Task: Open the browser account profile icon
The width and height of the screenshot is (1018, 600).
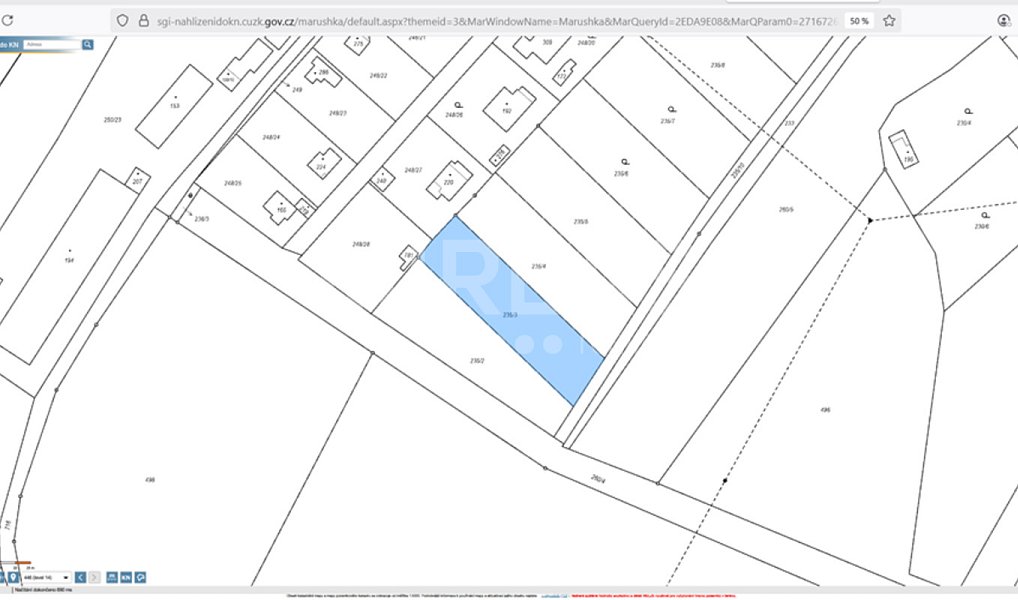Action: (1004, 21)
